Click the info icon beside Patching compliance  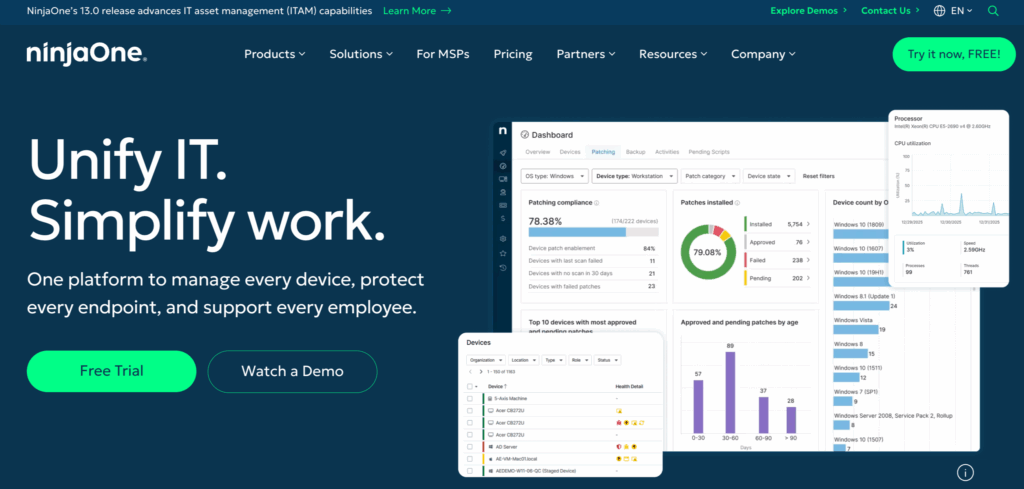click(x=597, y=203)
